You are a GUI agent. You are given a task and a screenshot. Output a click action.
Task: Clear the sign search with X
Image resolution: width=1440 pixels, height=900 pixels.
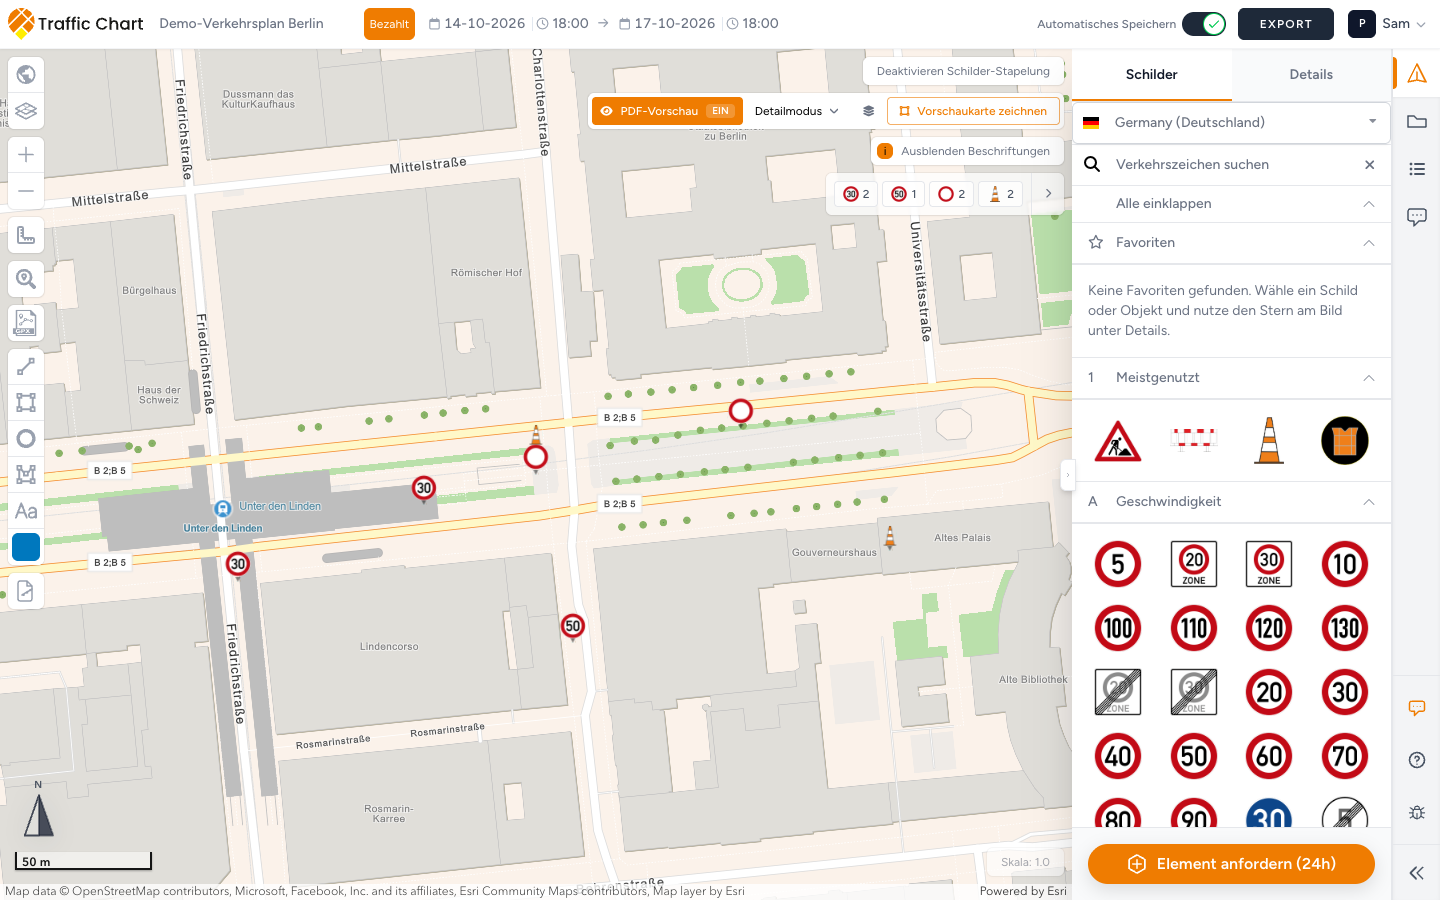click(1370, 164)
